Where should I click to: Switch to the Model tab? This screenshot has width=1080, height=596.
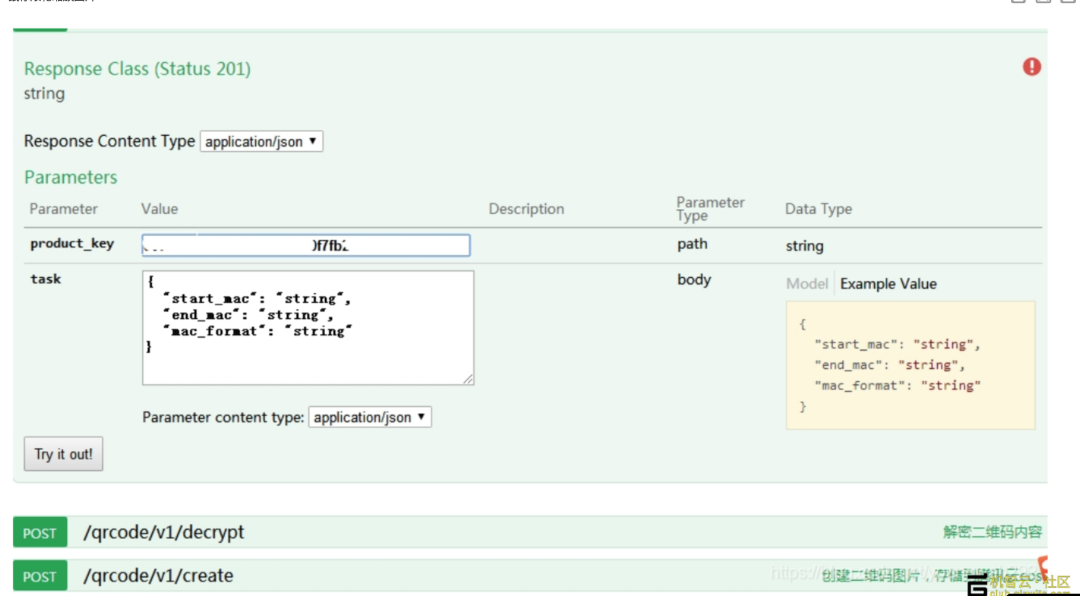click(x=807, y=284)
